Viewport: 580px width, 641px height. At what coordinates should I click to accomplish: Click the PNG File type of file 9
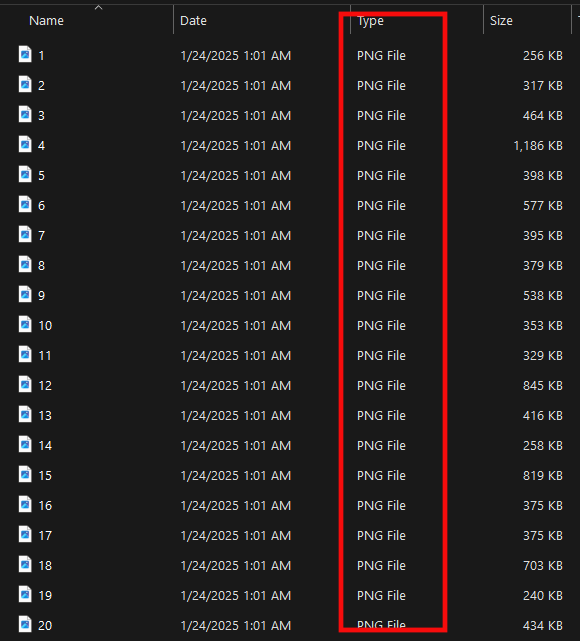pos(381,296)
